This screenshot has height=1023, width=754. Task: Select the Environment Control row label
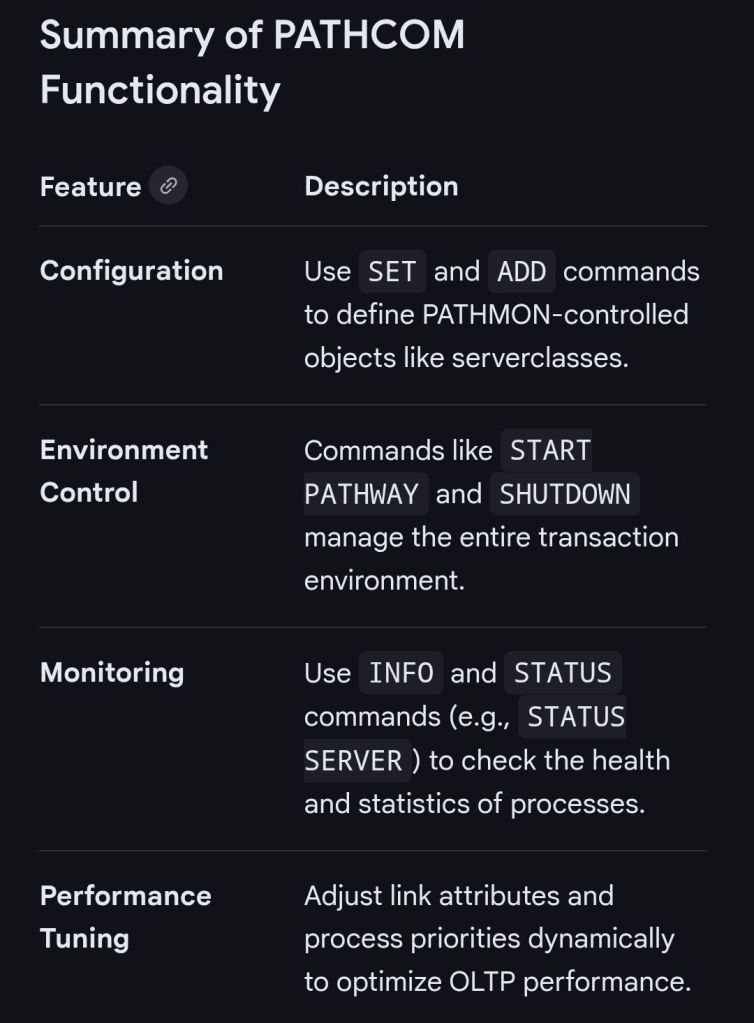click(x=124, y=471)
